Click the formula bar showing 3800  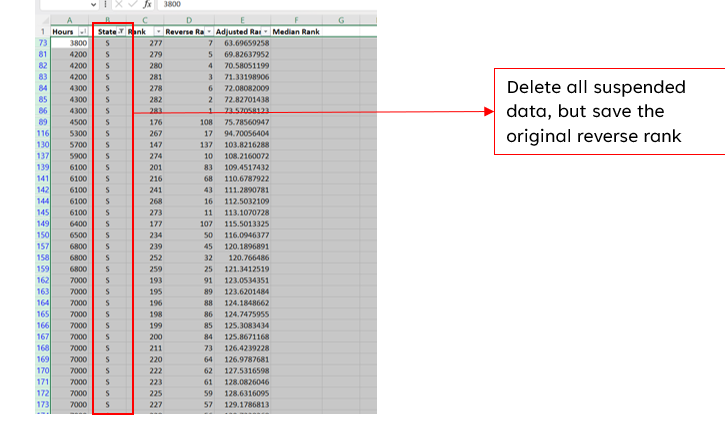[267, 4]
